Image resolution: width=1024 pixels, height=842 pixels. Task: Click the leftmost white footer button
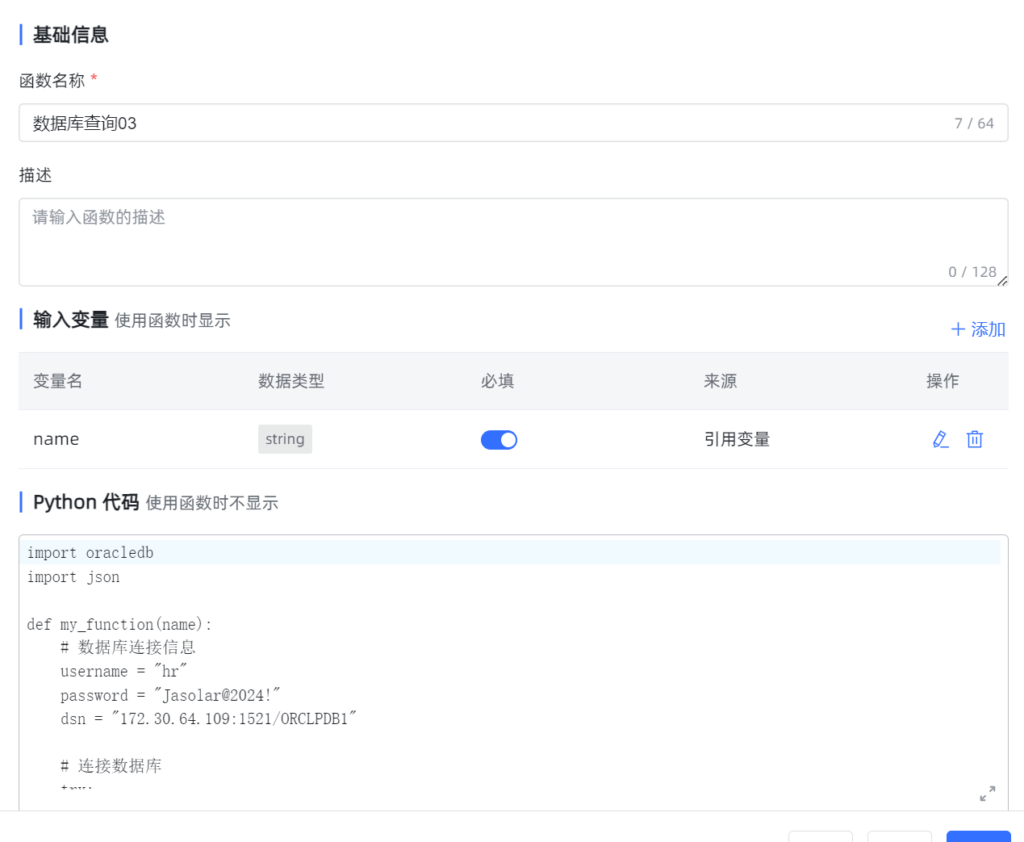pyautogui.click(x=820, y=836)
